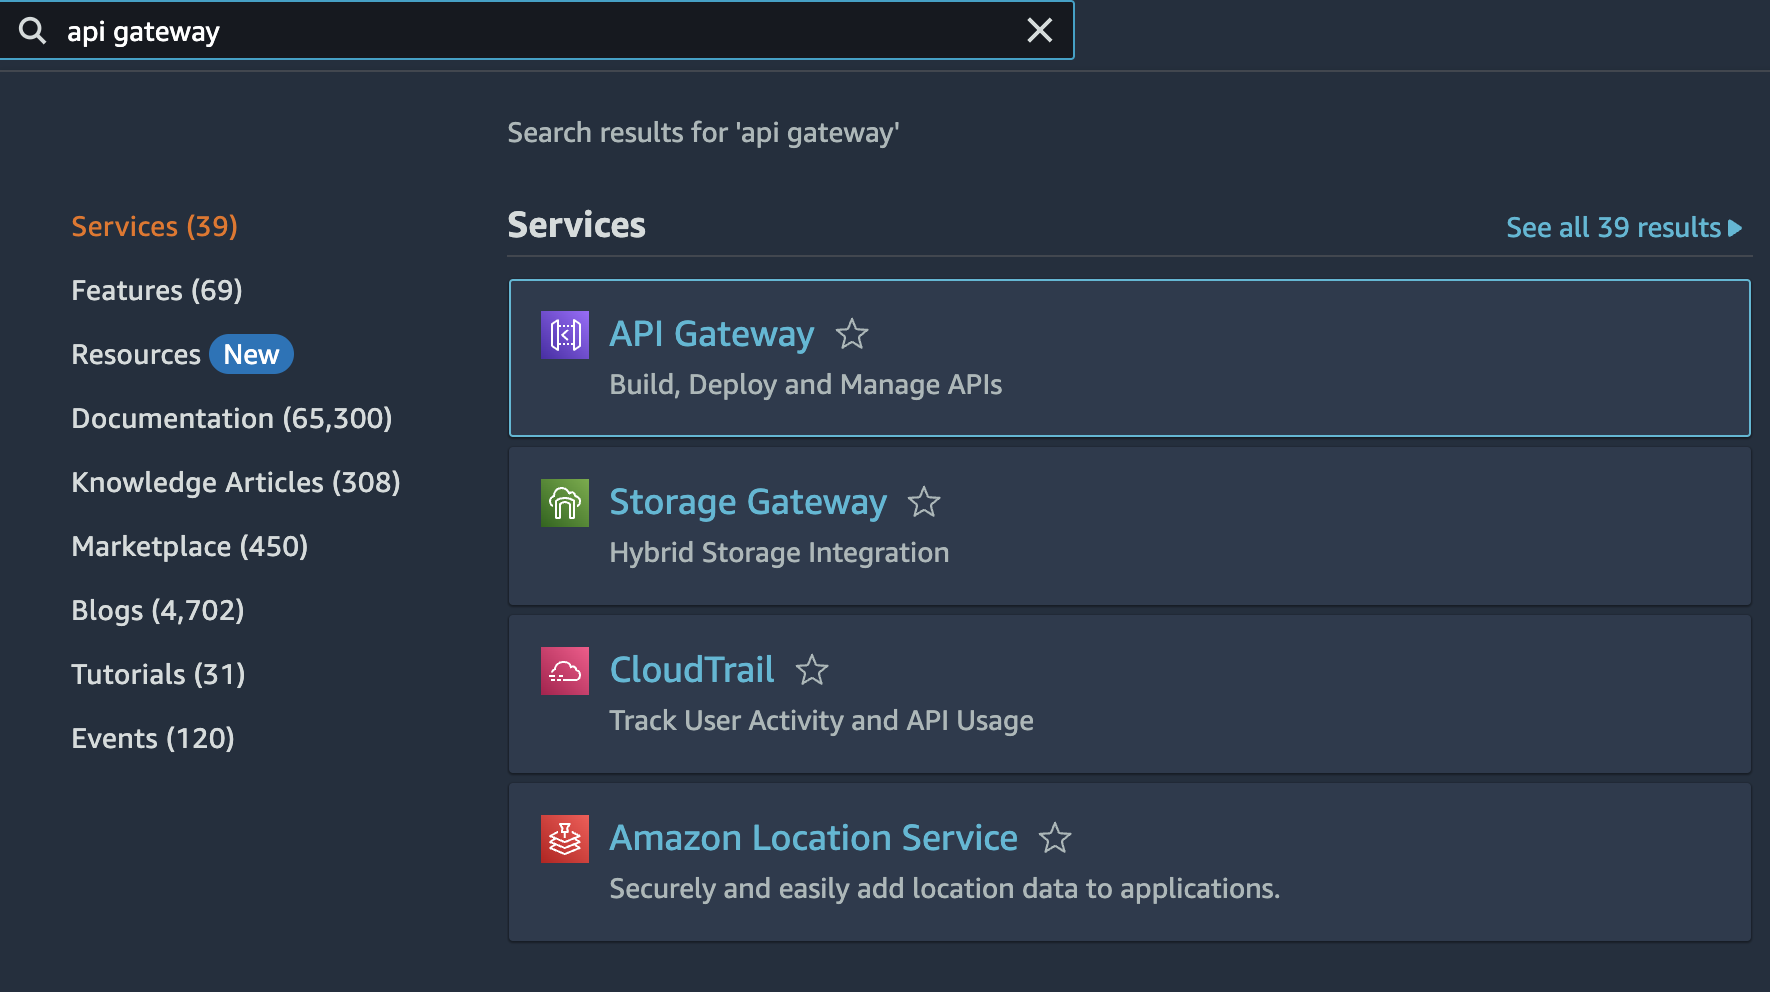Select the Resources category
This screenshot has width=1770, height=992.
[x=136, y=355]
